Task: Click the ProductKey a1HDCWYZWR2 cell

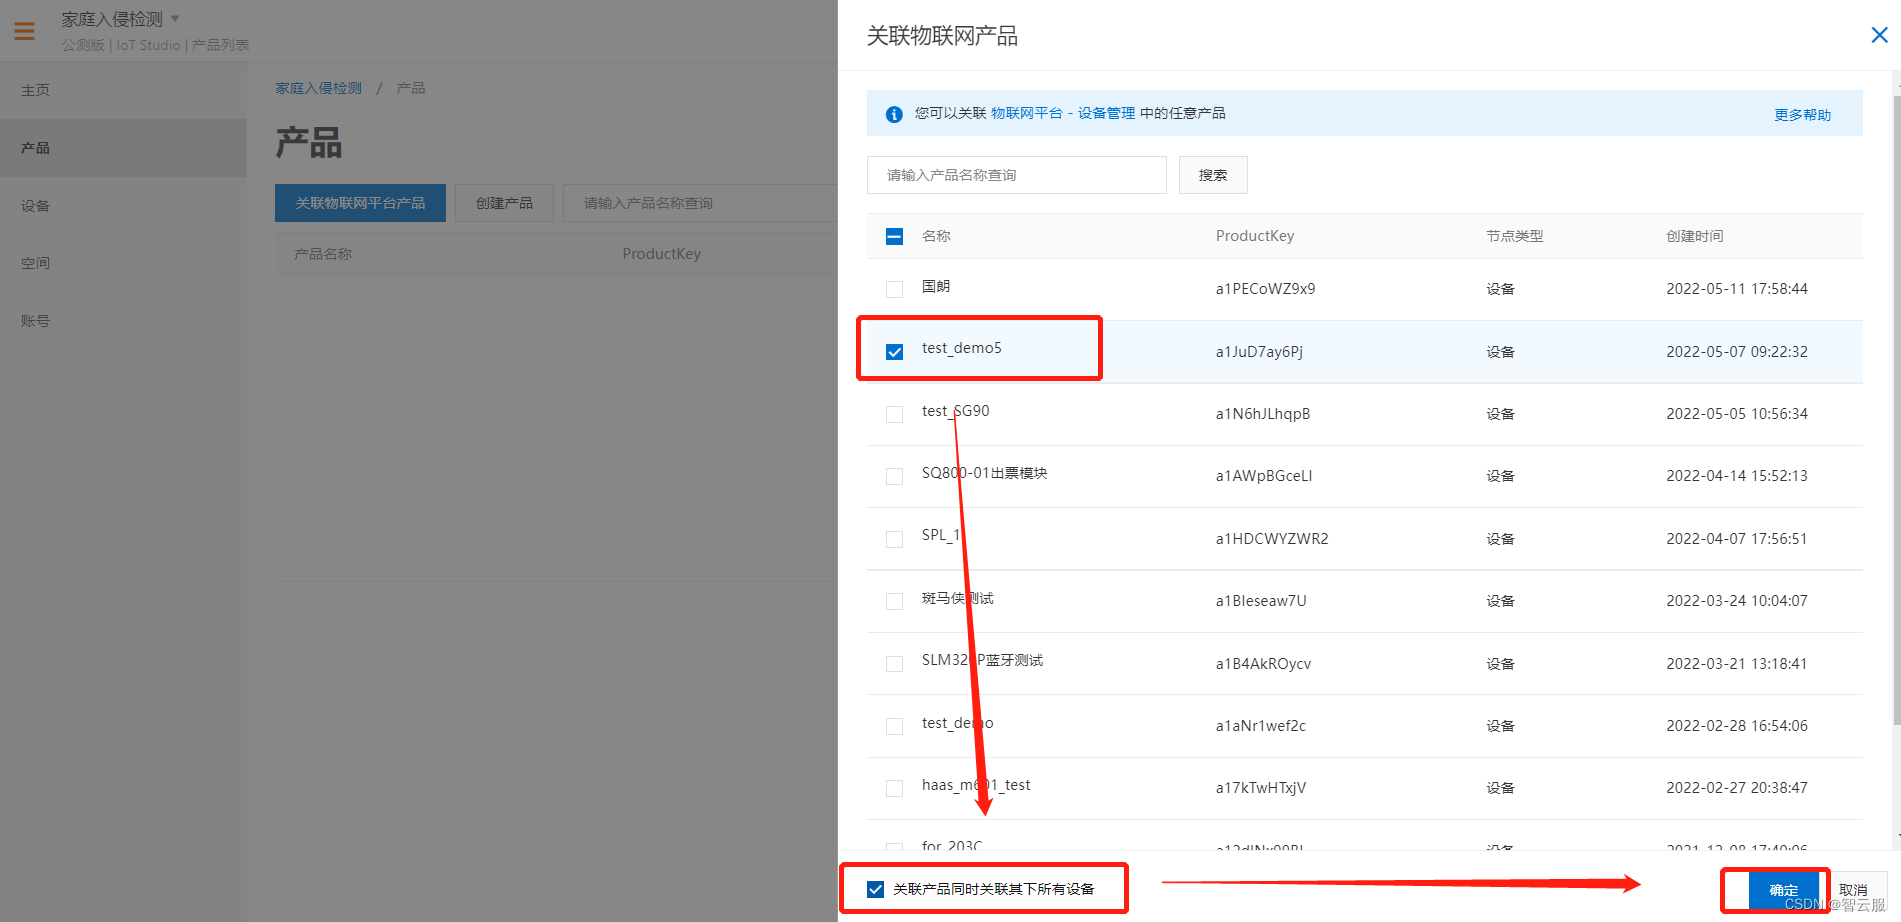Action: point(1272,539)
